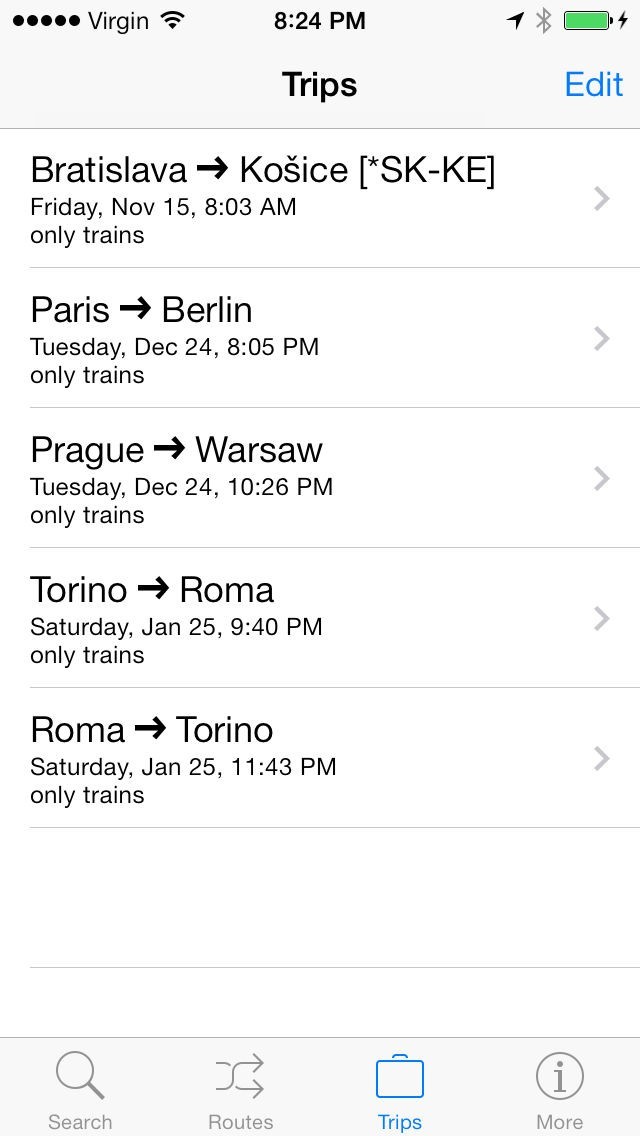Tap the battery icon in status bar
This screenshot has width=640, height=1136.
pyautogui.click(x=588, y=20)
